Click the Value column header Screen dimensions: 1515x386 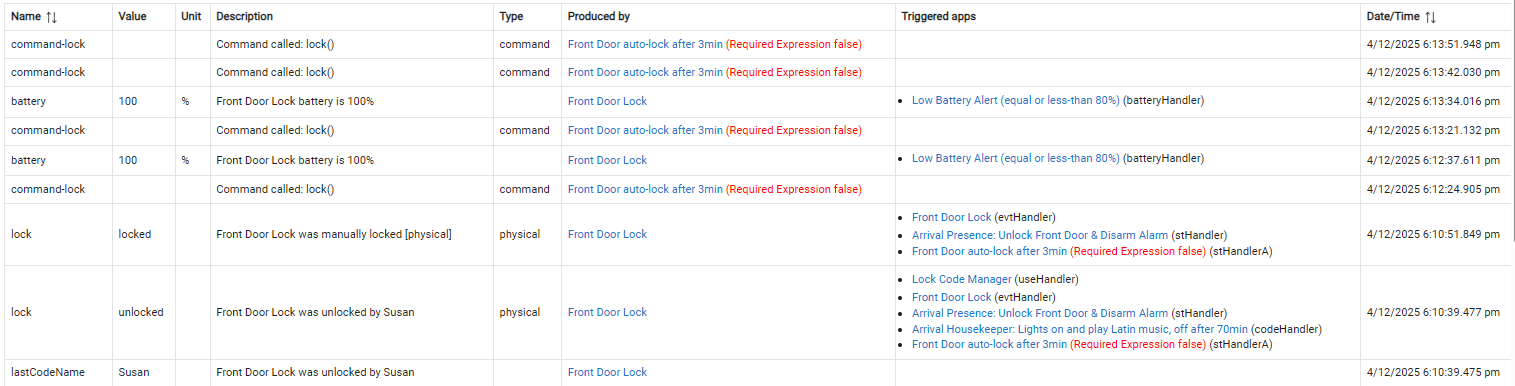tap(132, 17)
